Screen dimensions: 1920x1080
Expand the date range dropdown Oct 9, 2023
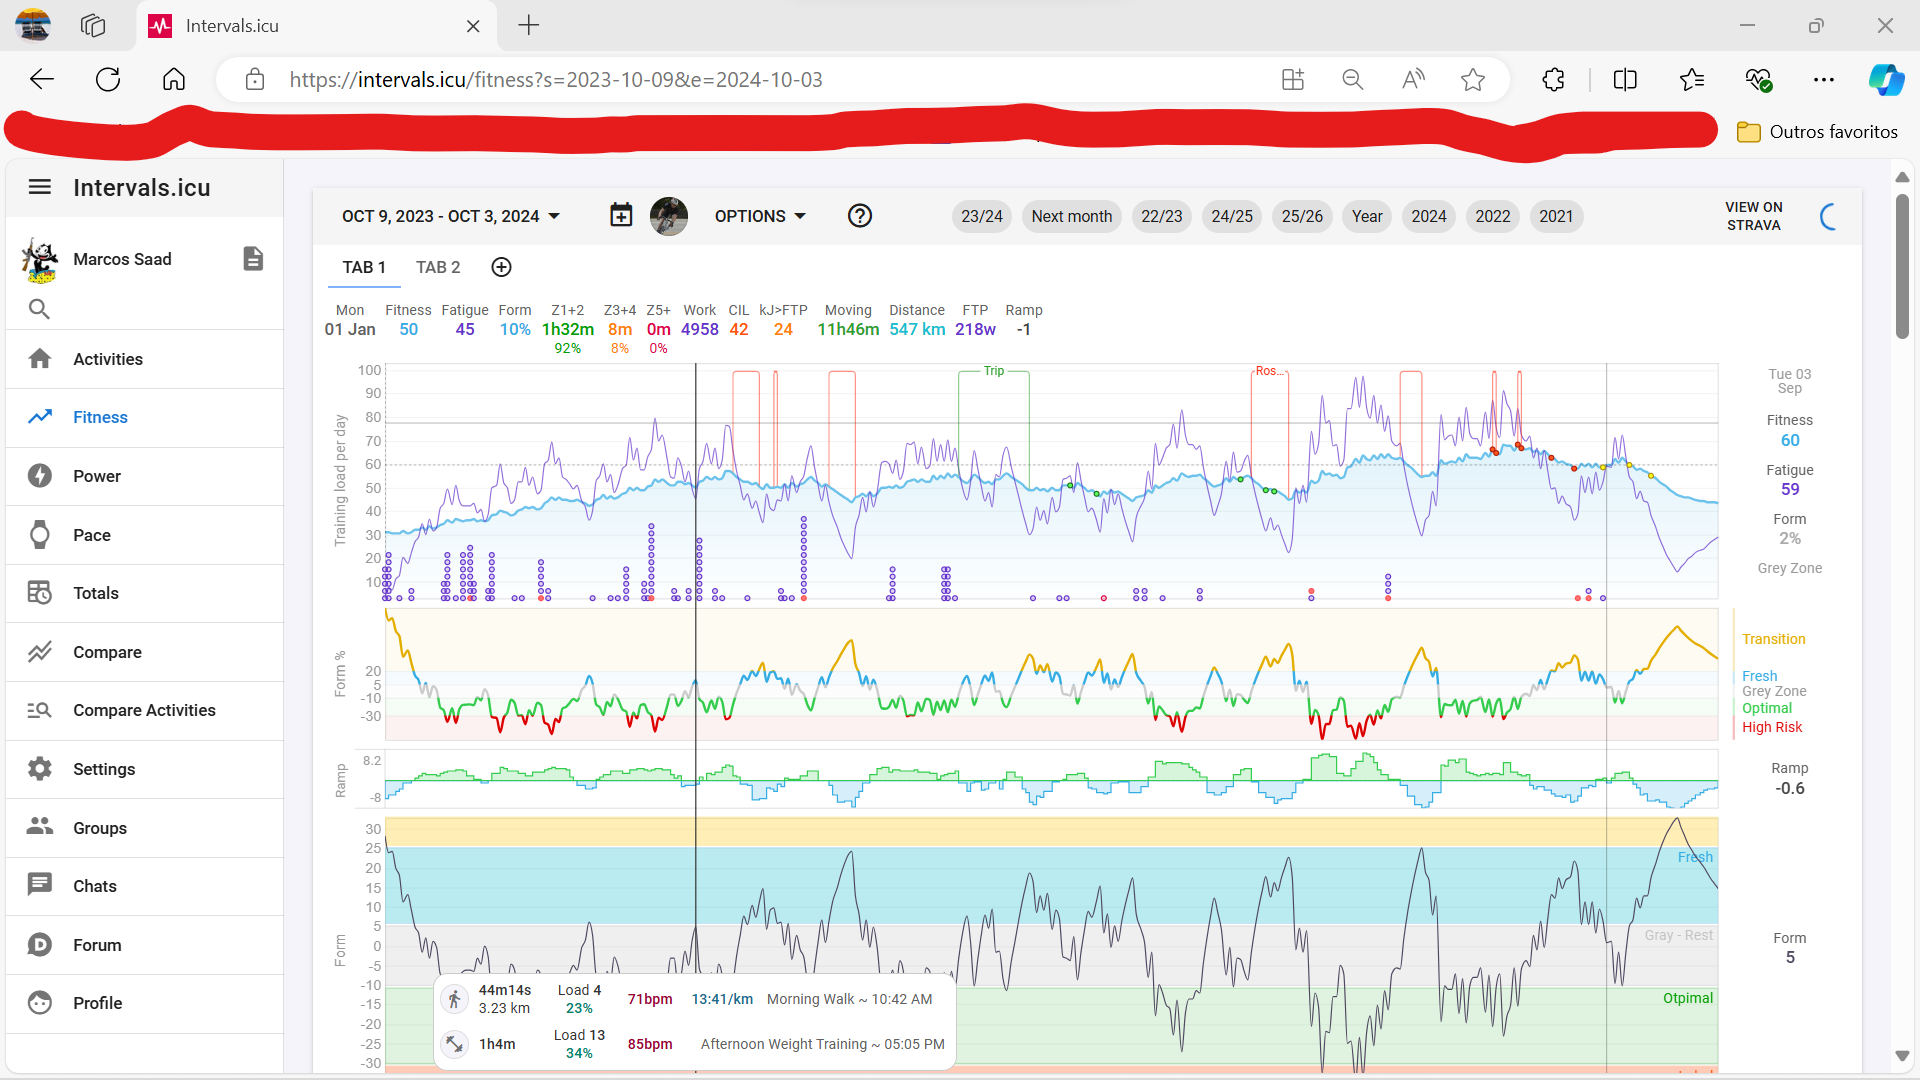[x=451, y=216]
